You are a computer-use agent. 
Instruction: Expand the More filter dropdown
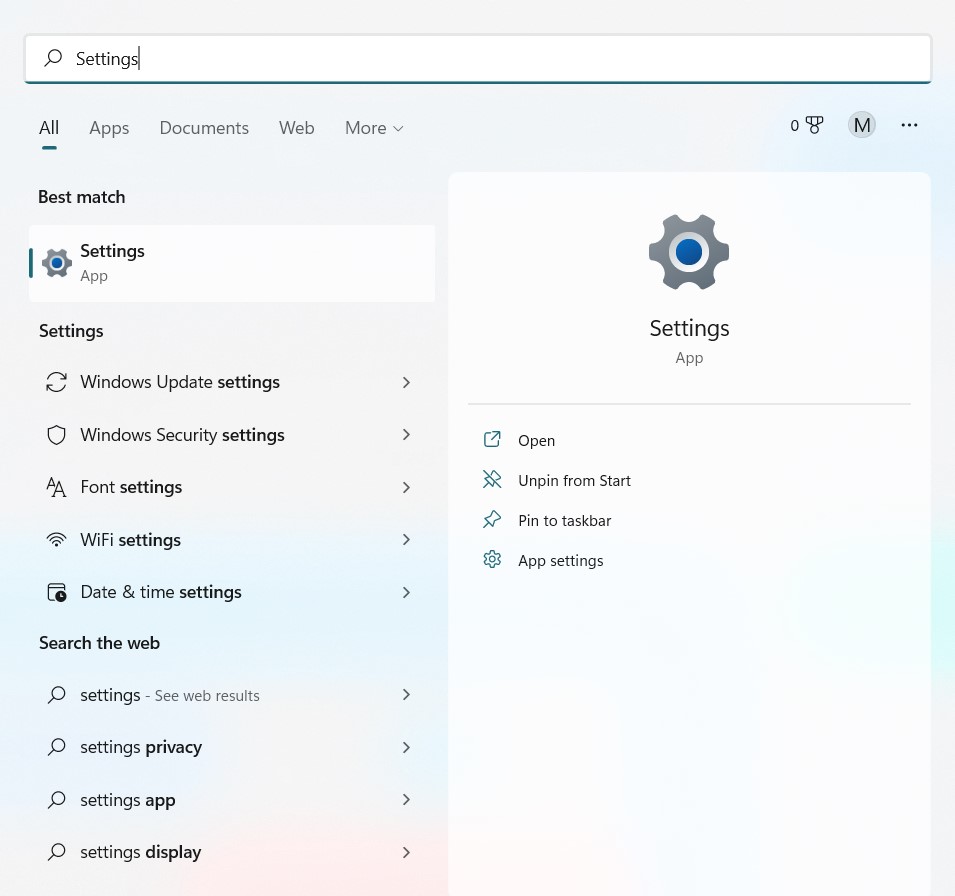click(374, 128)
